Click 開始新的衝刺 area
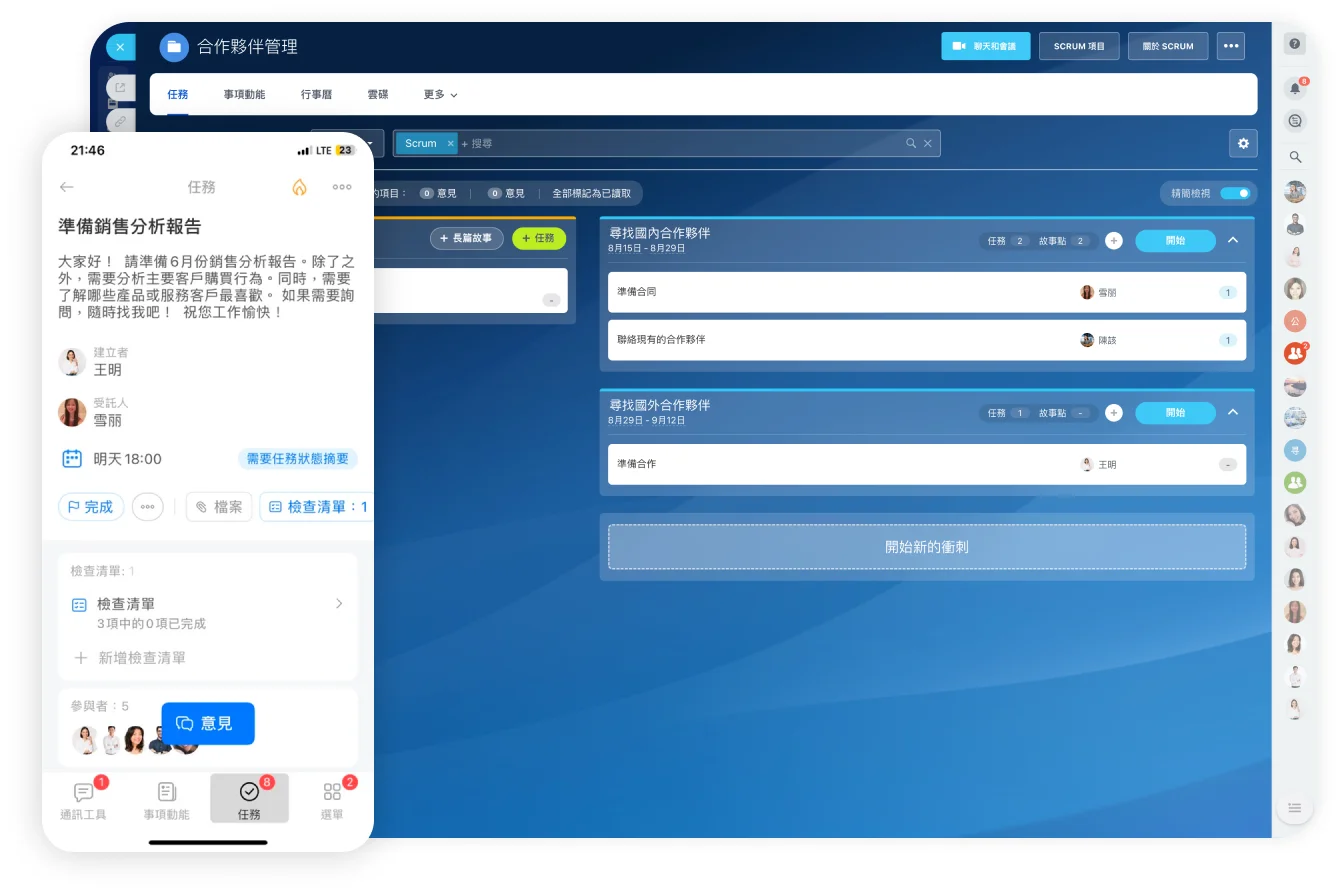 tap(927, 547)
